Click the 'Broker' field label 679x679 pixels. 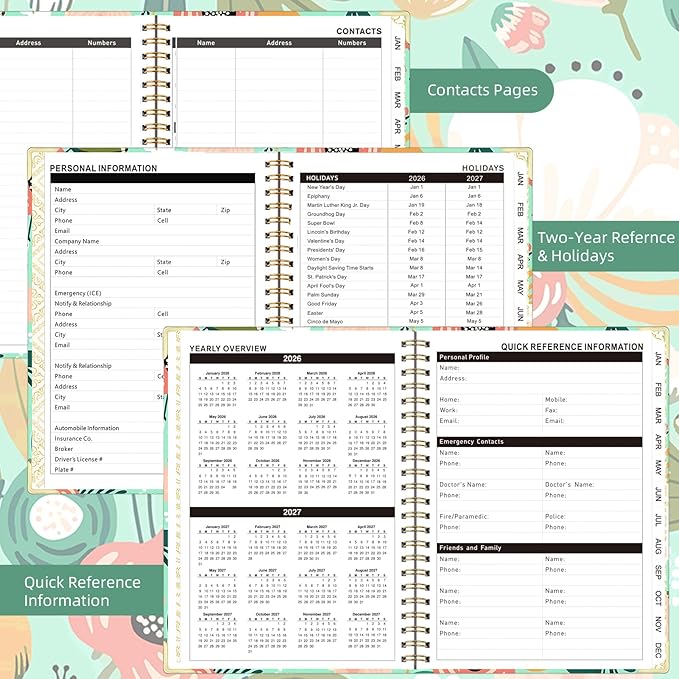point(64,449)
